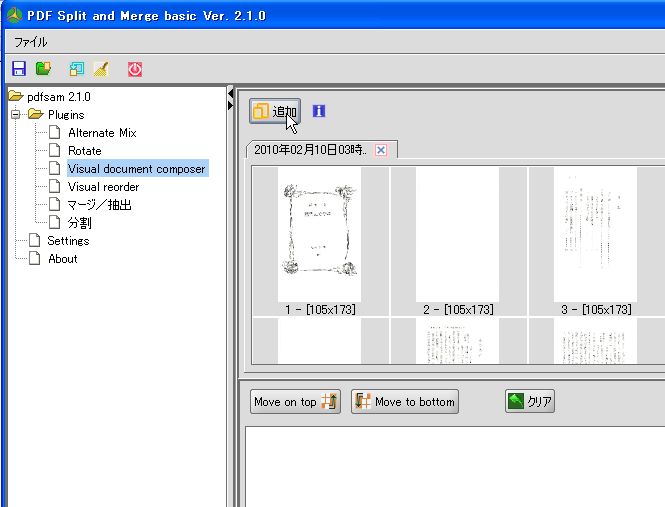
Task: Open the Visual reorder plugin
Action: tap(103, 187)
